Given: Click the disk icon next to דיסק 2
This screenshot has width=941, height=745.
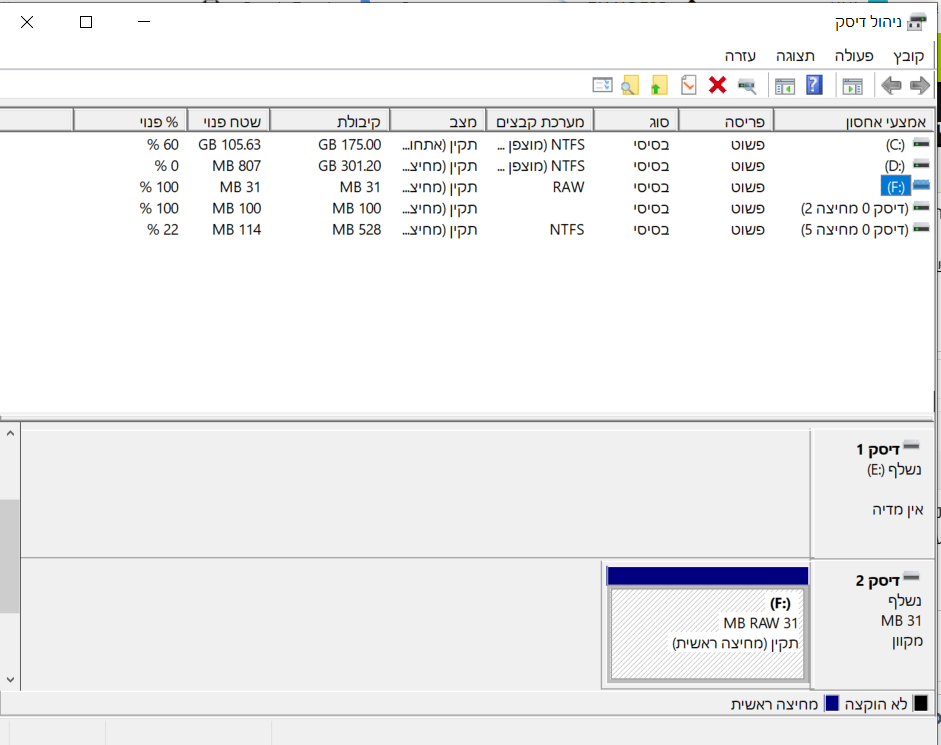Looking at the screenshot, I should (911, 578).
